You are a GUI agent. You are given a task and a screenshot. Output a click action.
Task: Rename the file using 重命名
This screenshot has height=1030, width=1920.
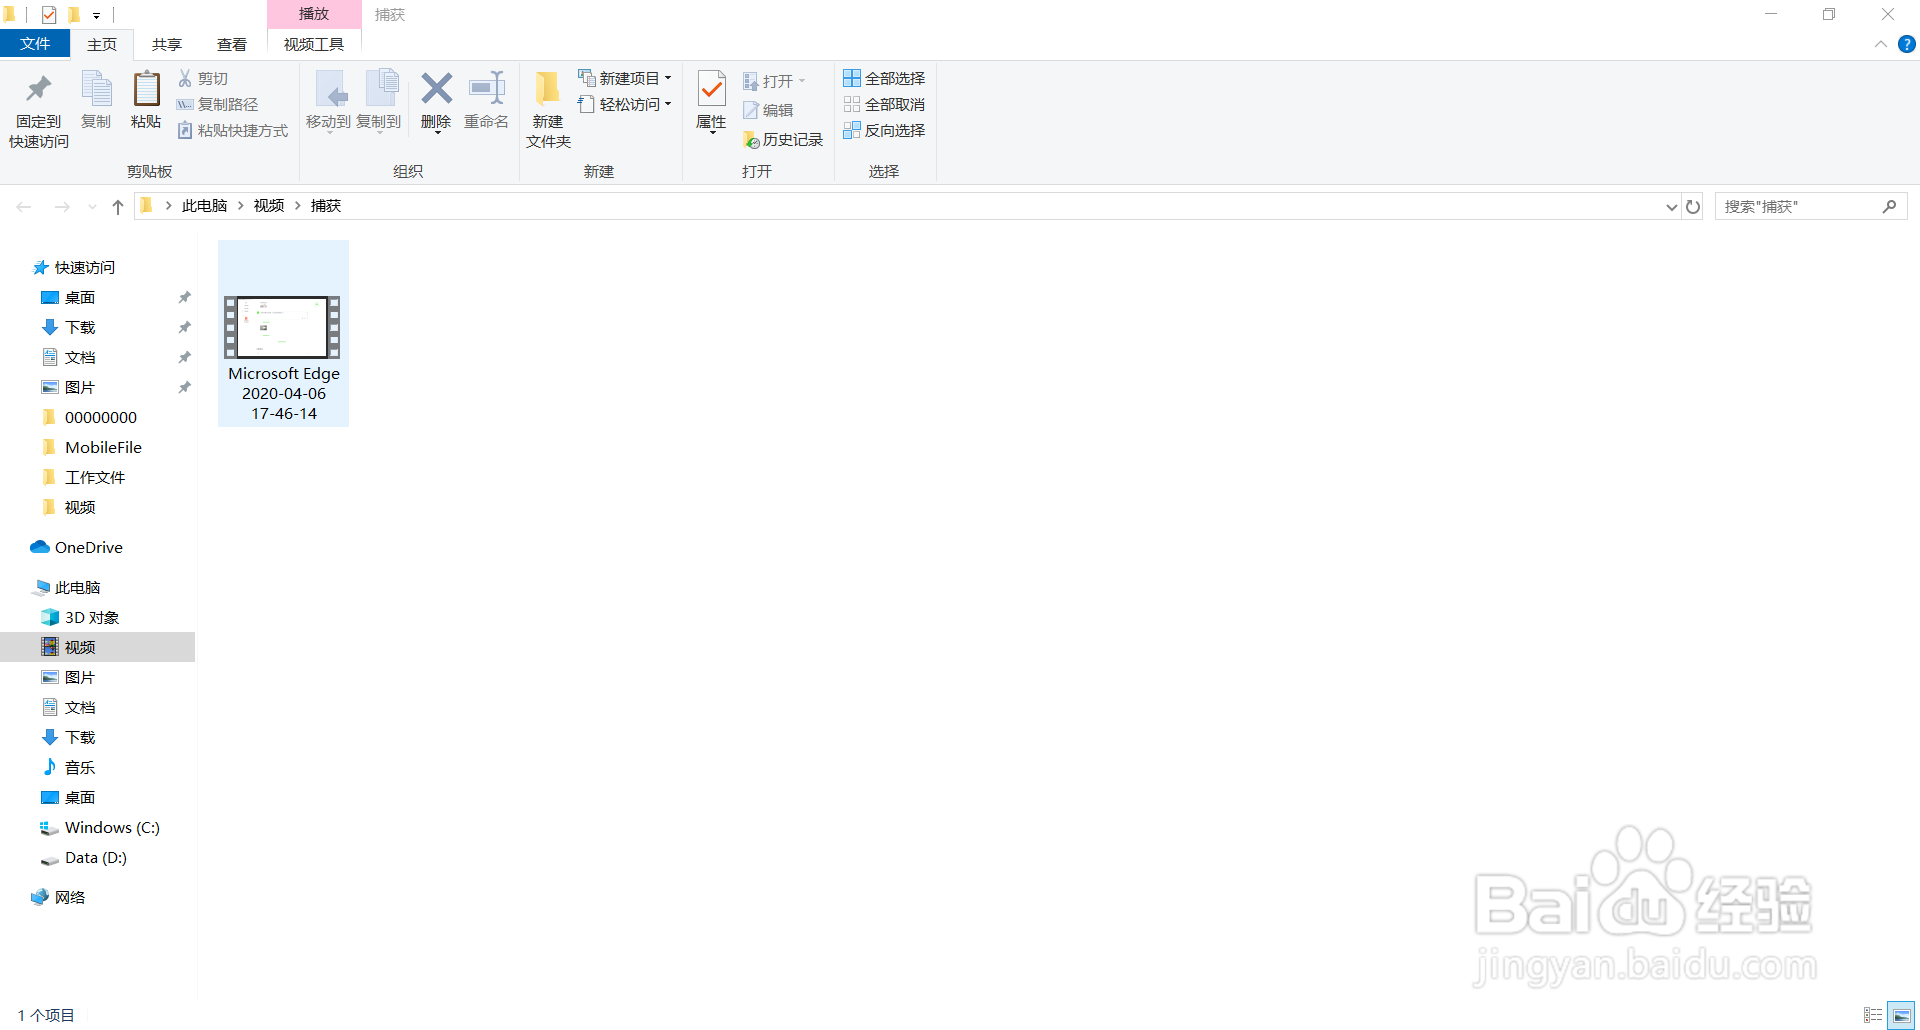pos(487,100)
